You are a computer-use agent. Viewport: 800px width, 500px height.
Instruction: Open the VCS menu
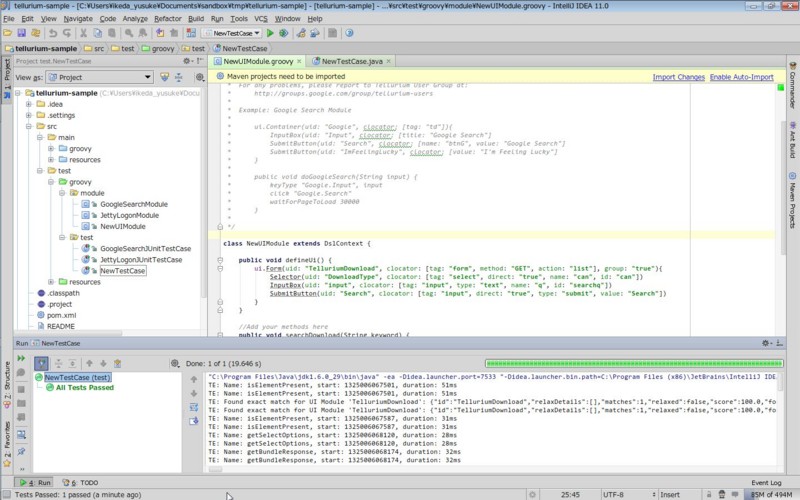pos(261,18)
